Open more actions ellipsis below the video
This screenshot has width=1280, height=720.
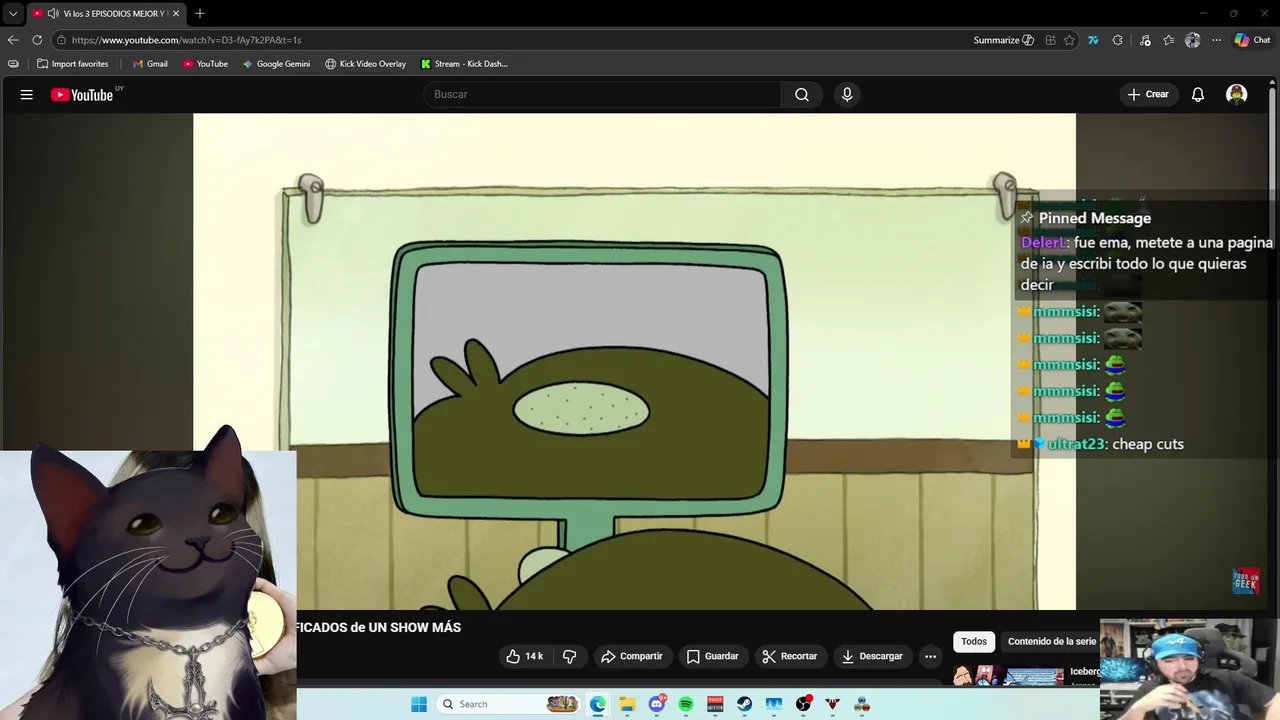930,656
